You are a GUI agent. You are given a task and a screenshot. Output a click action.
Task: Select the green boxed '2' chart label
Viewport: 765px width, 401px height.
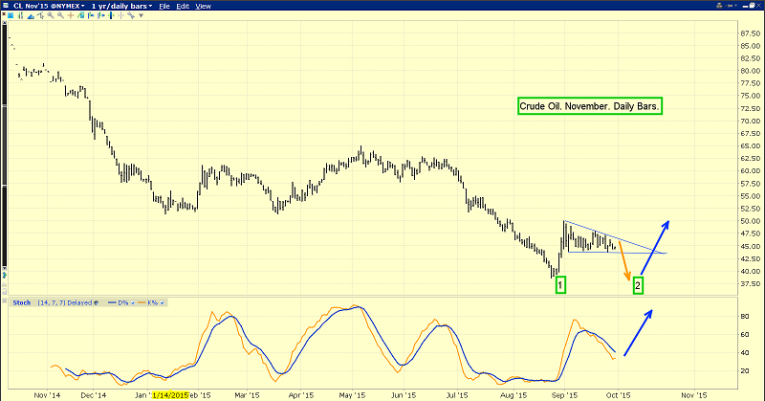tap(637, 285)
